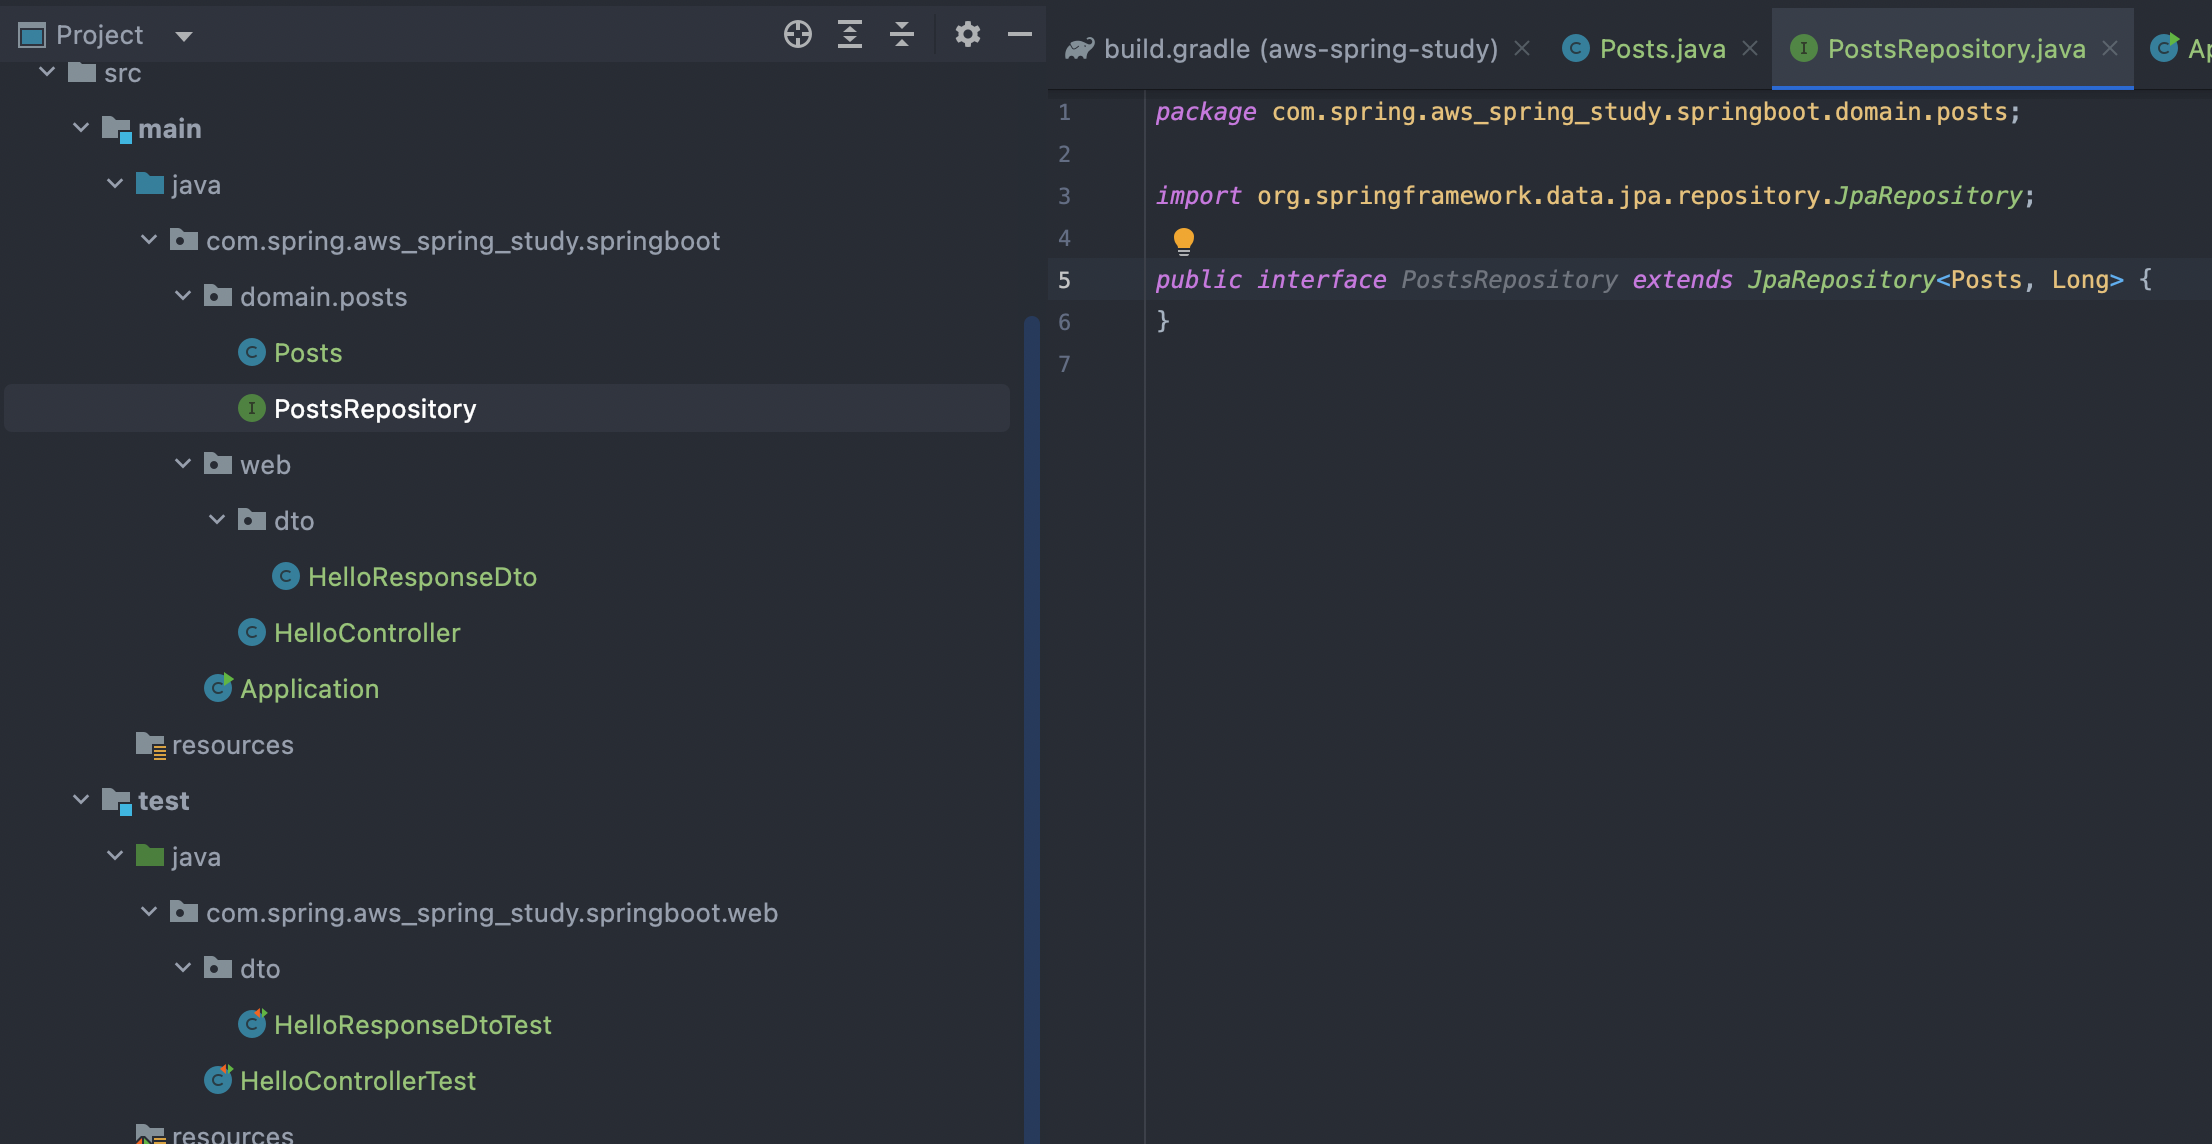Open HelloController in the project tree
The image size is (2212, 1144).
tap(367, 633)
